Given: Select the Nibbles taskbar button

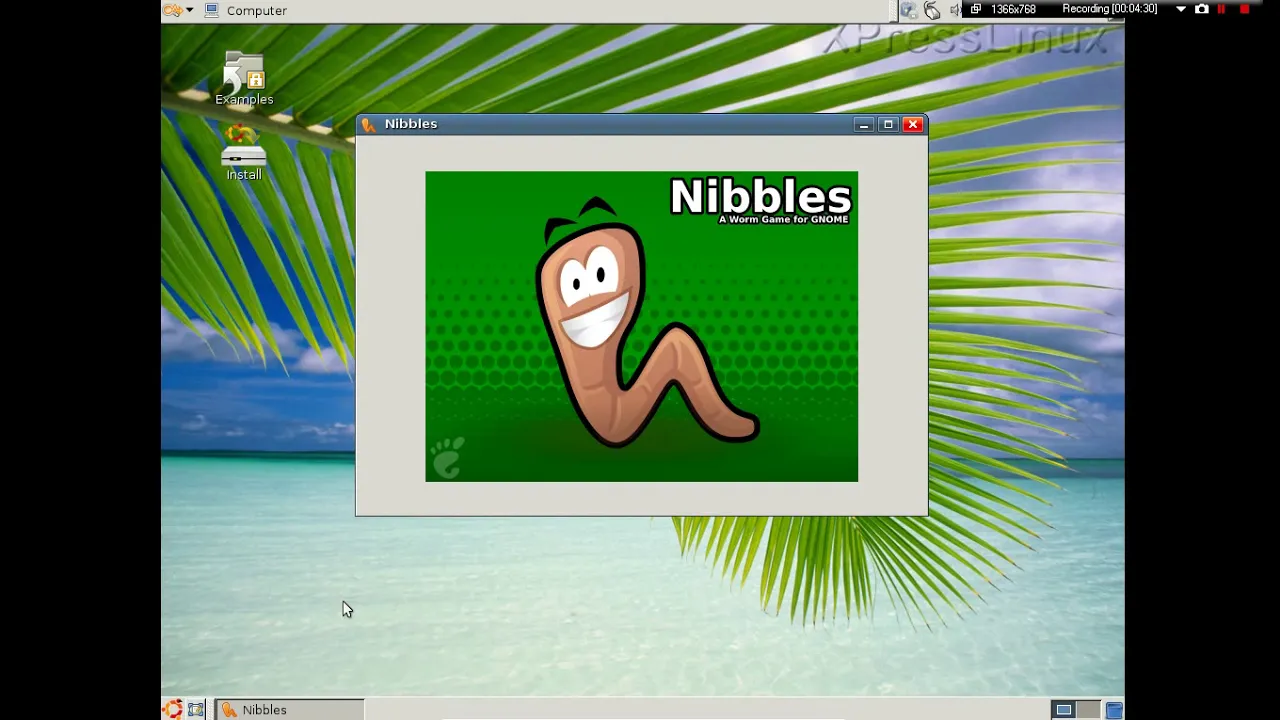Looking at the screenshot, I should click(x=290, y=709).
